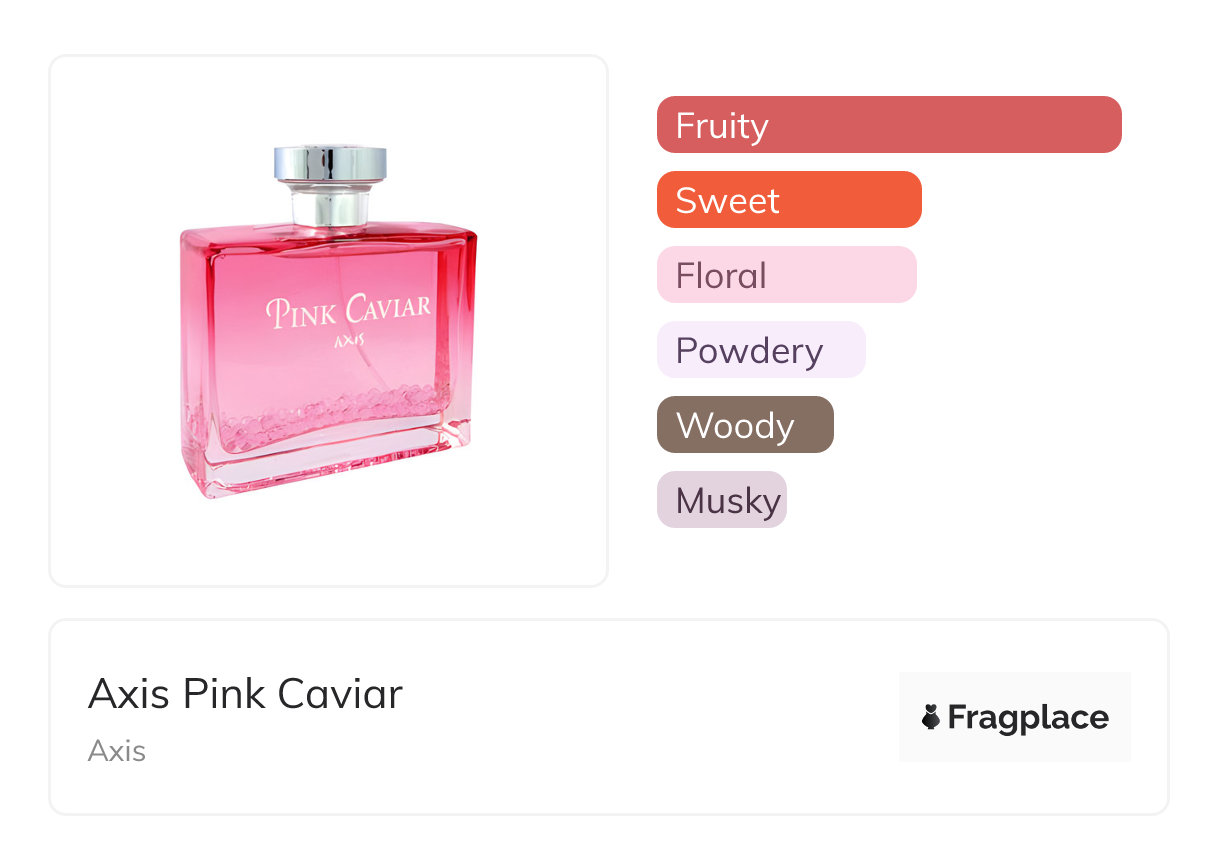Click the Fragplace wordmark text
1218x864 pixels.
click(1028, 717)
